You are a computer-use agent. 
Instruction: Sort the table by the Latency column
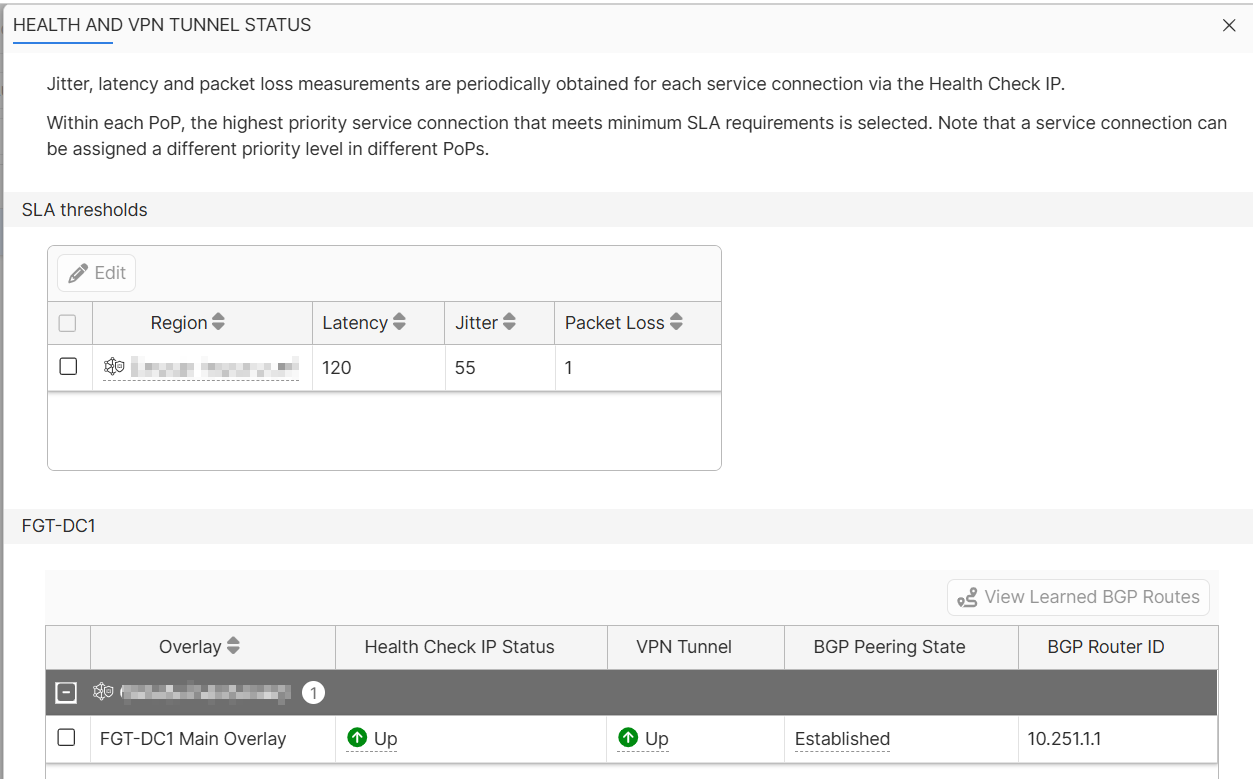pyautogui.click(x=399, y=322)
